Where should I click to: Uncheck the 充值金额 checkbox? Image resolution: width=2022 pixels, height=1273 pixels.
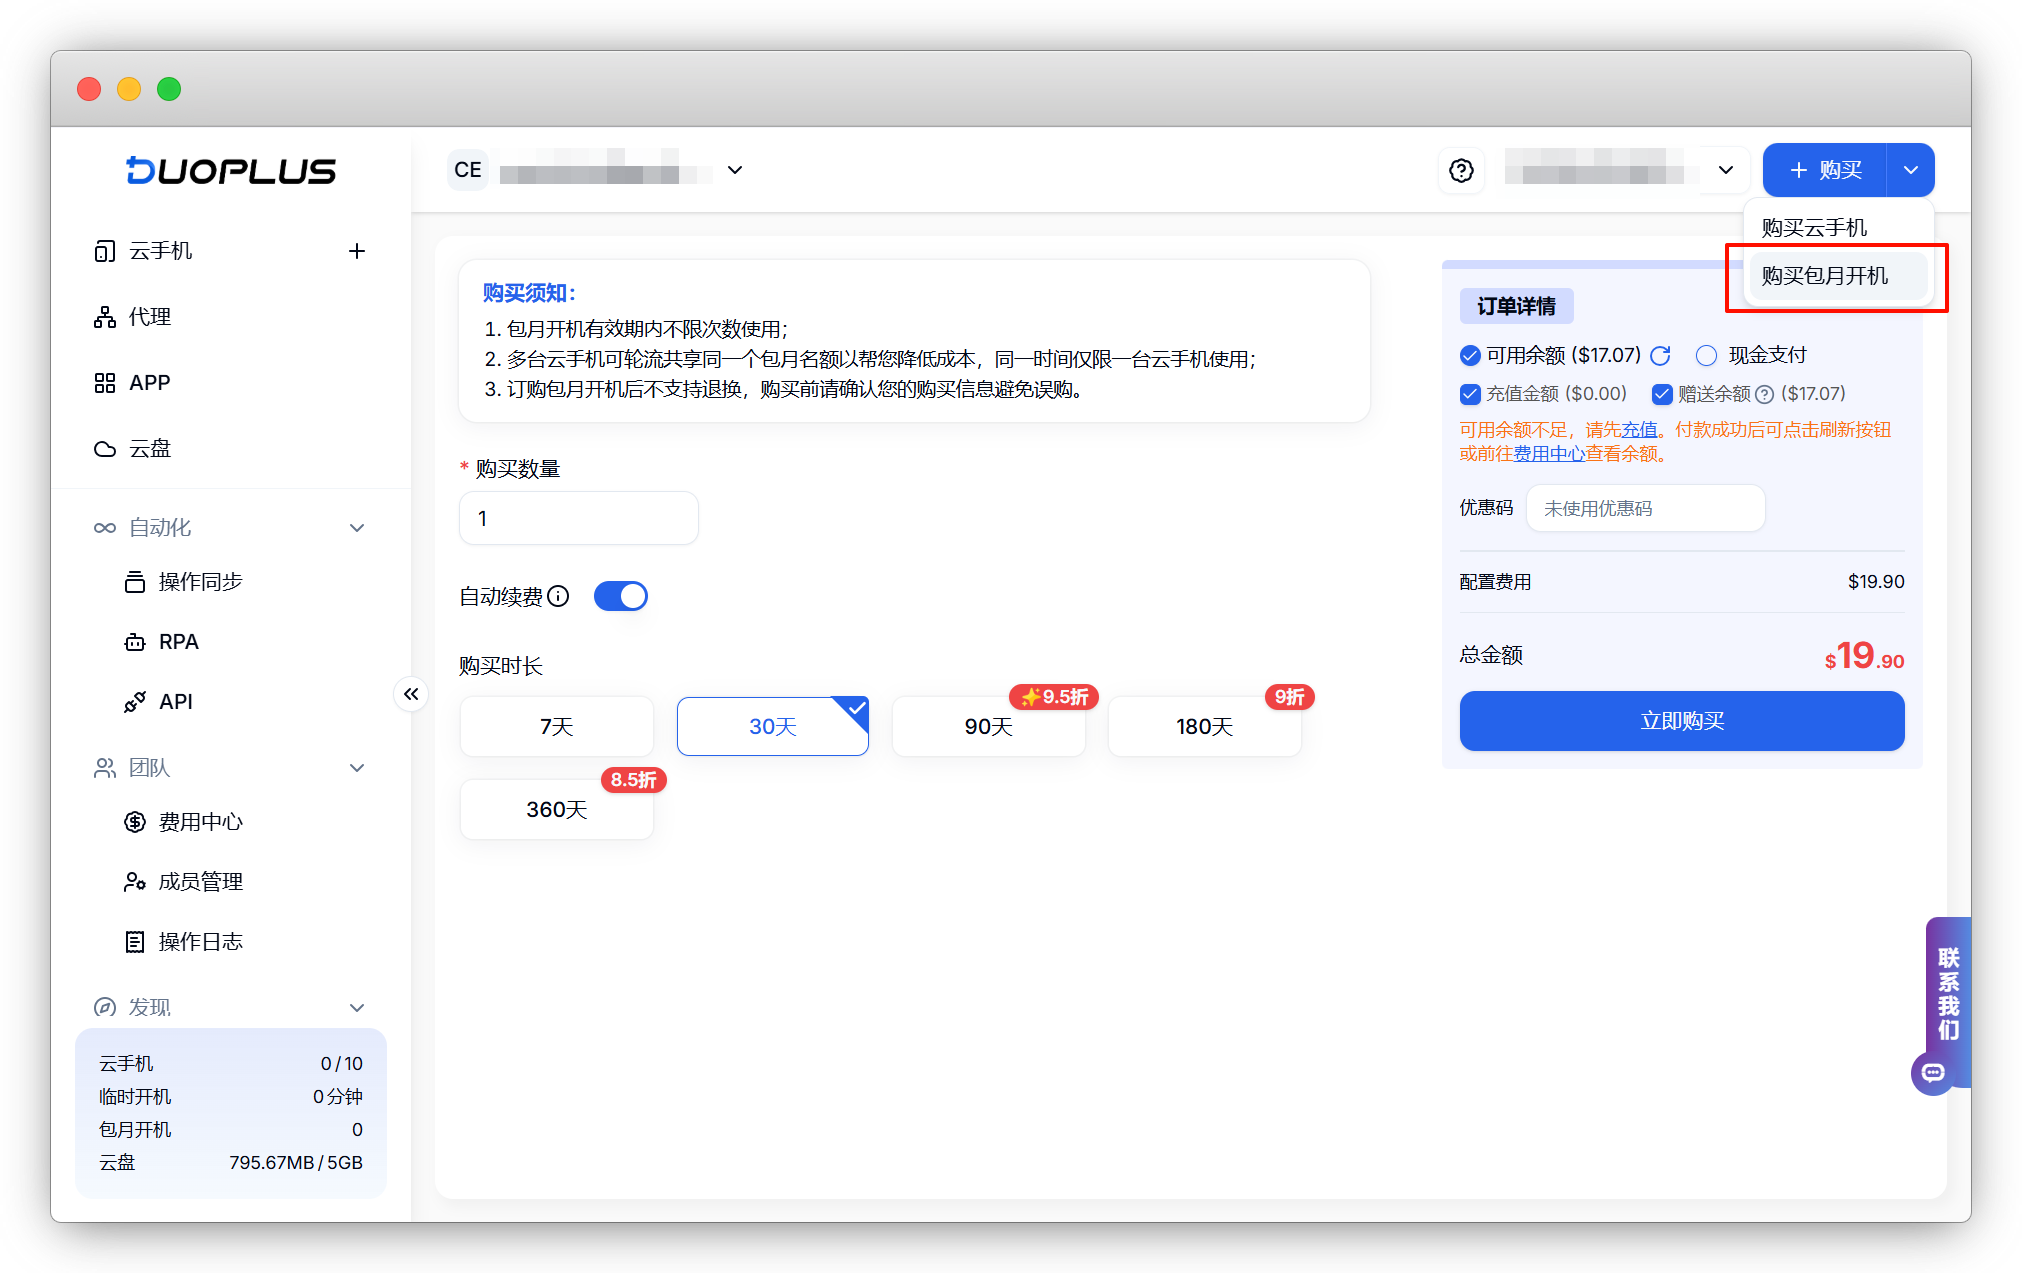pos(1470,394)
